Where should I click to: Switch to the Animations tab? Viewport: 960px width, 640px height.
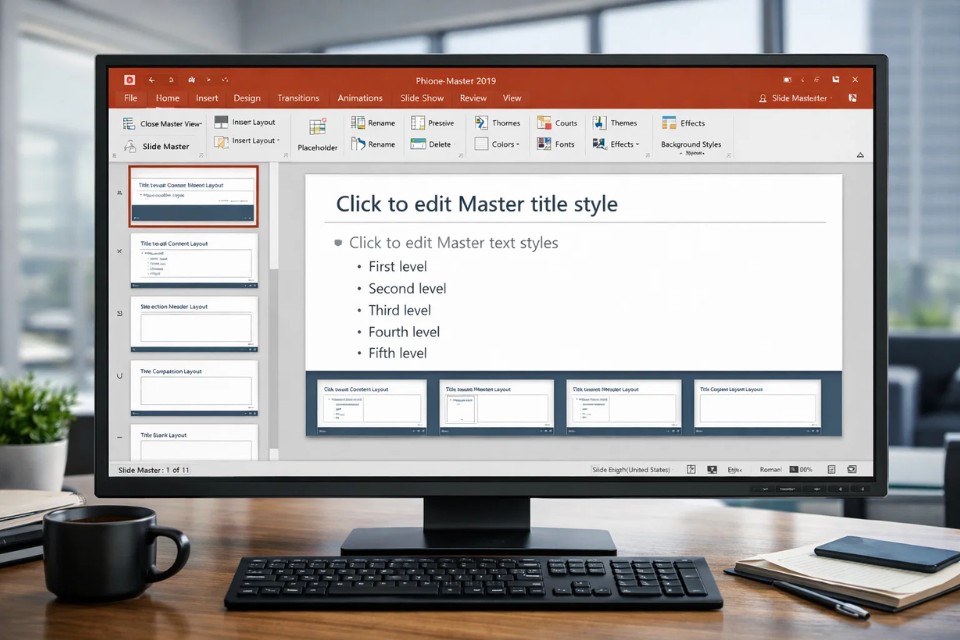359,98
